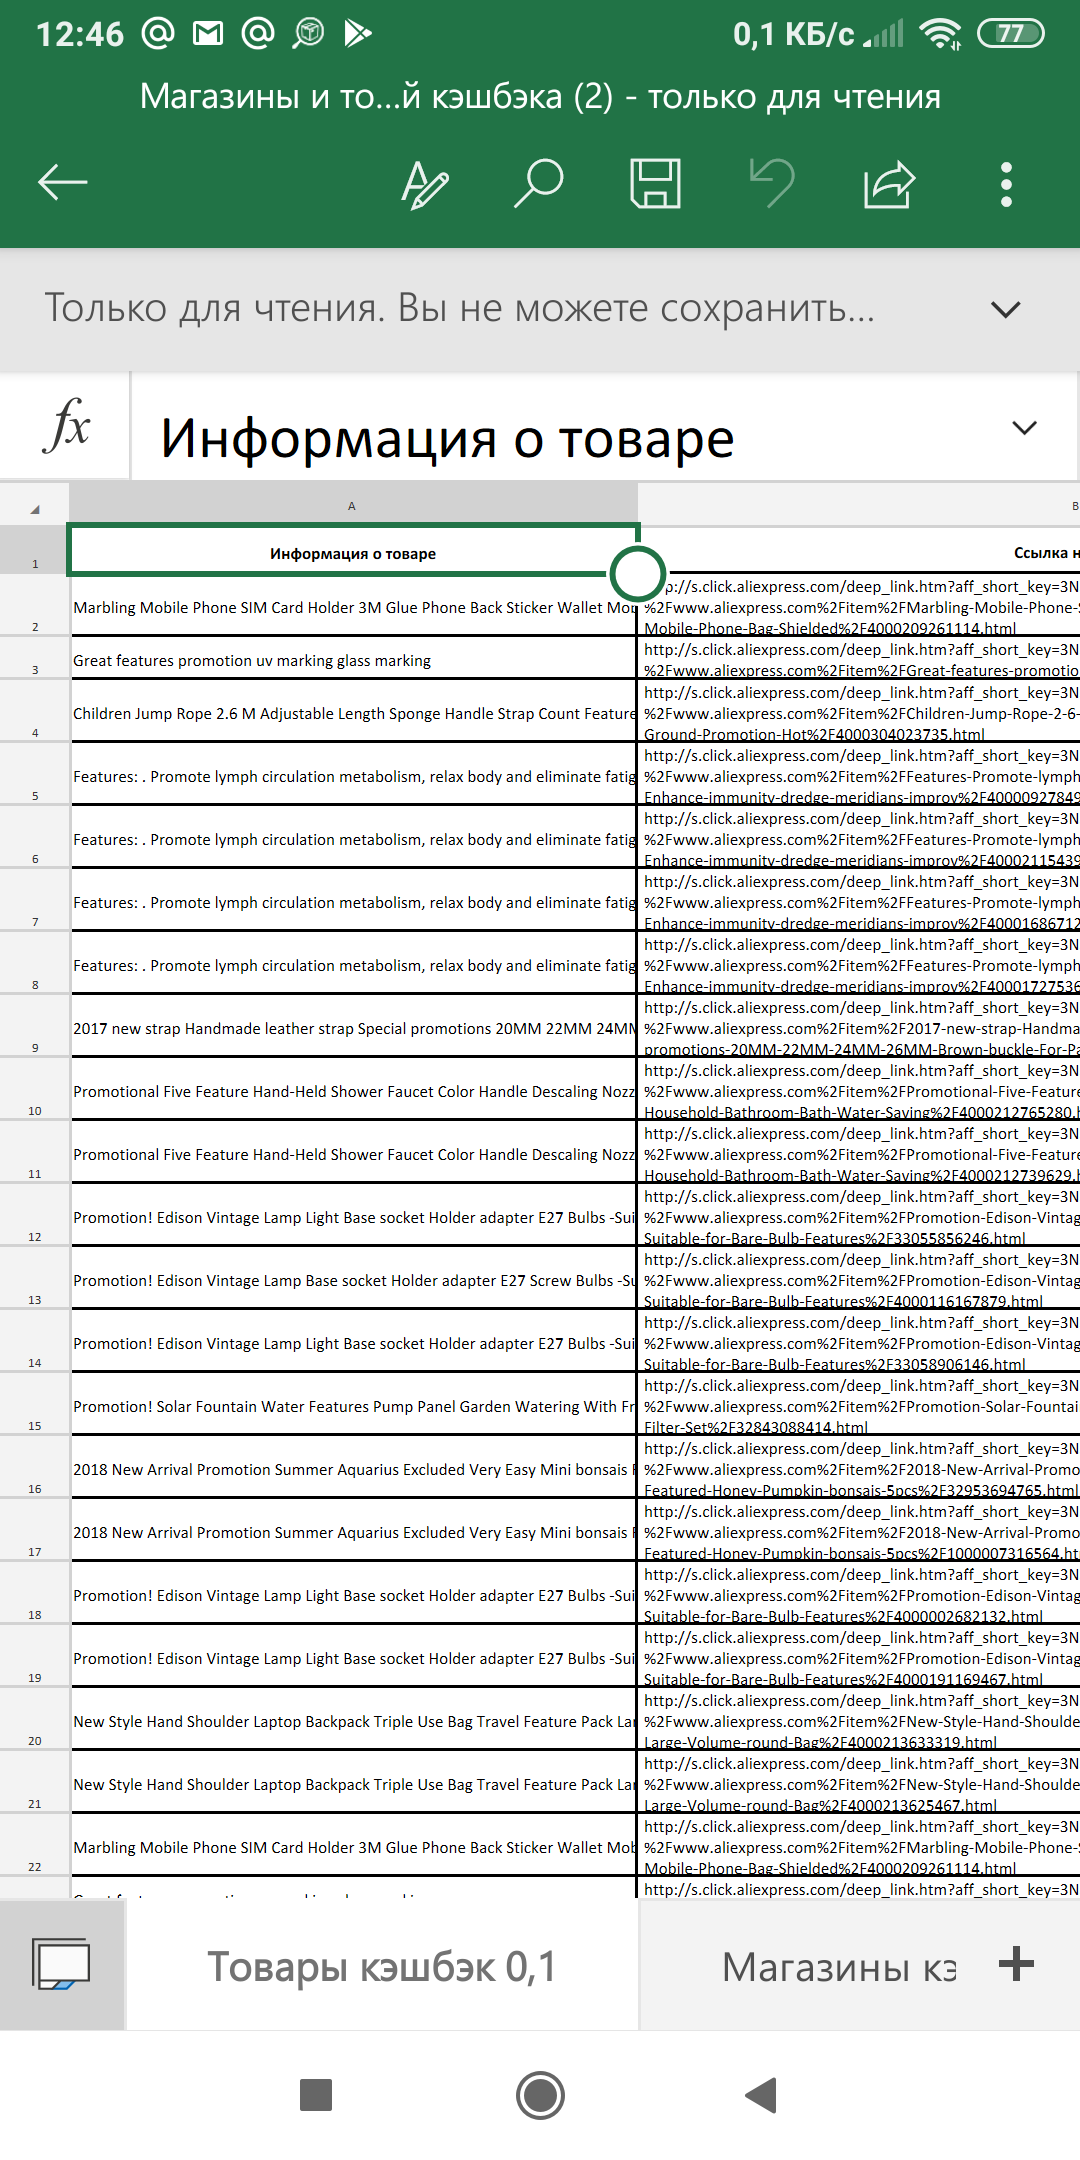Tap the document title in header
1080x2160 pixels.
point(540,96)
